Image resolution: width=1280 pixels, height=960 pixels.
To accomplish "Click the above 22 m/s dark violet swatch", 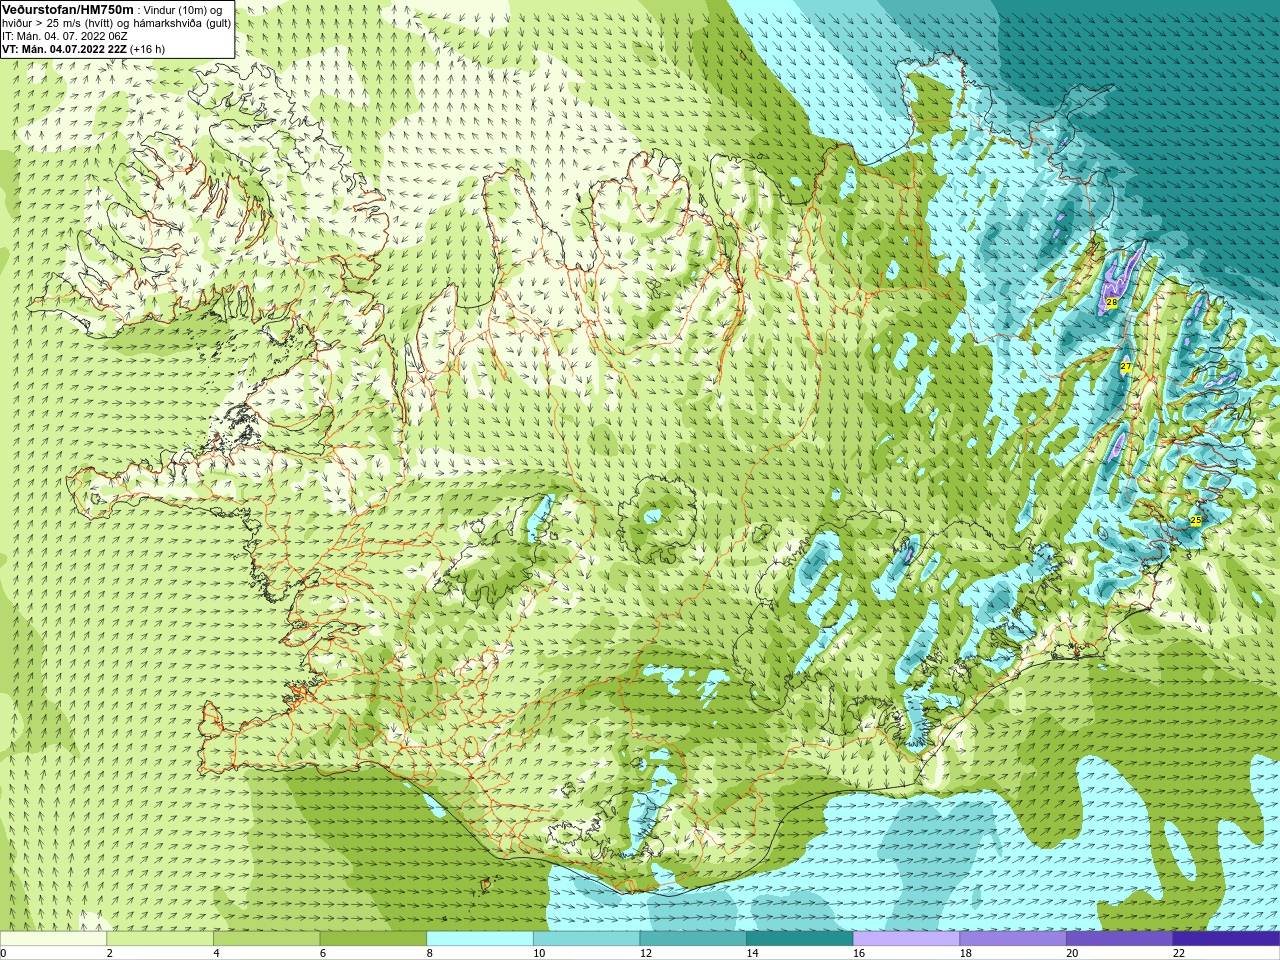I will (1226, 939).
